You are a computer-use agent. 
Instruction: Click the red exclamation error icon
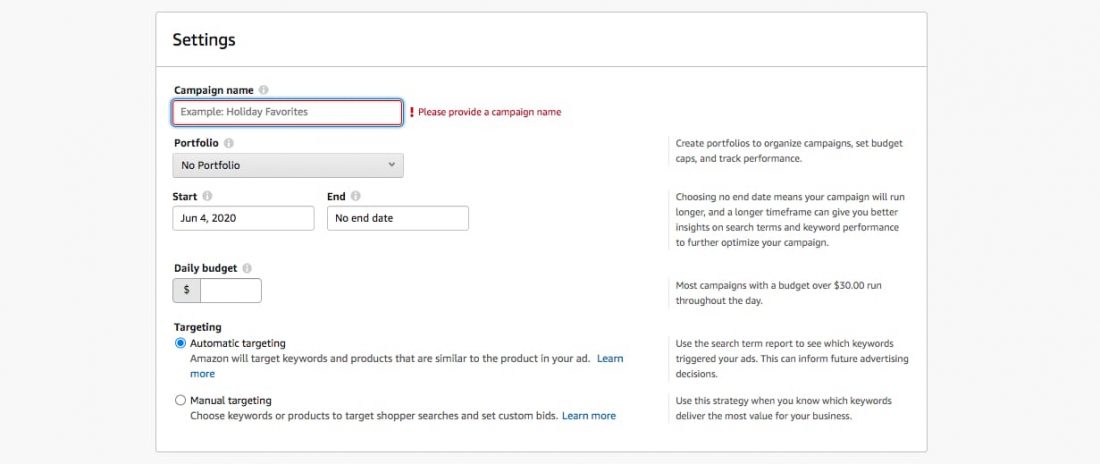(411, 112)
